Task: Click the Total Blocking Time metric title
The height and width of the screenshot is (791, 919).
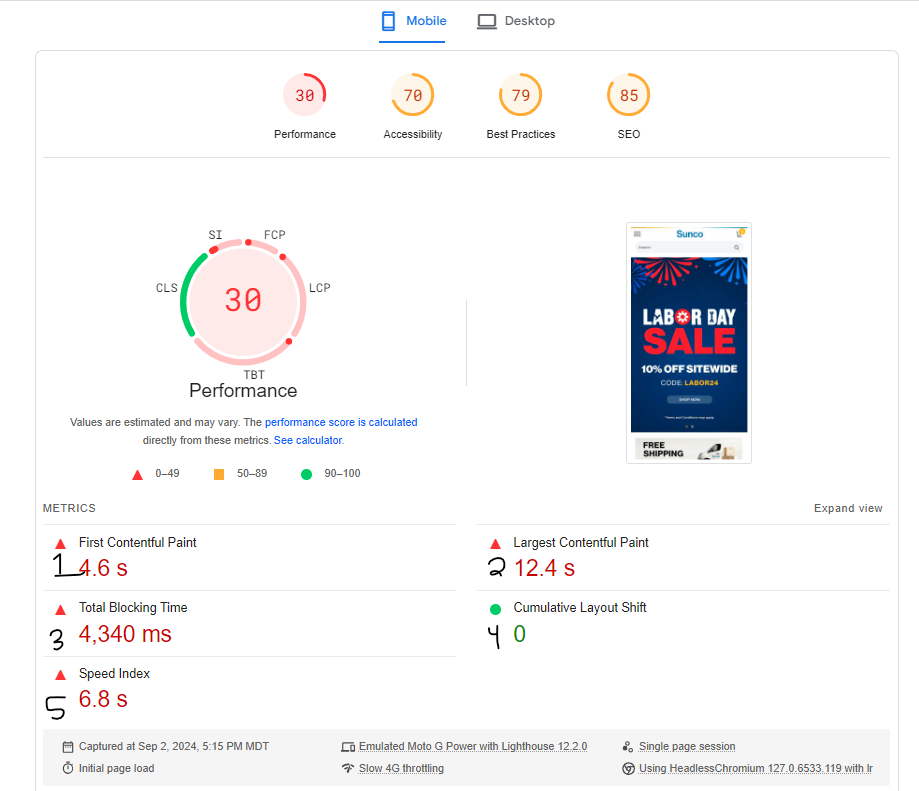Action: pos(133,608)
